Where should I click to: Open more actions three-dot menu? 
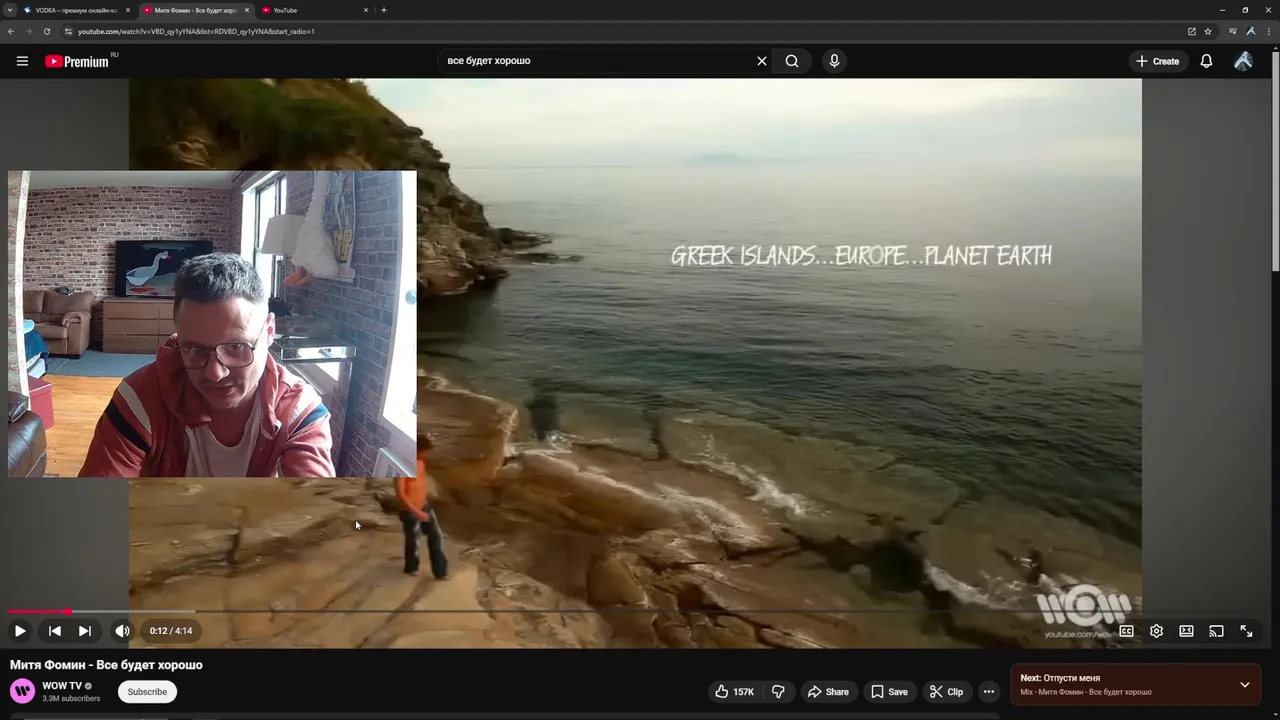(x=989, y=692)
